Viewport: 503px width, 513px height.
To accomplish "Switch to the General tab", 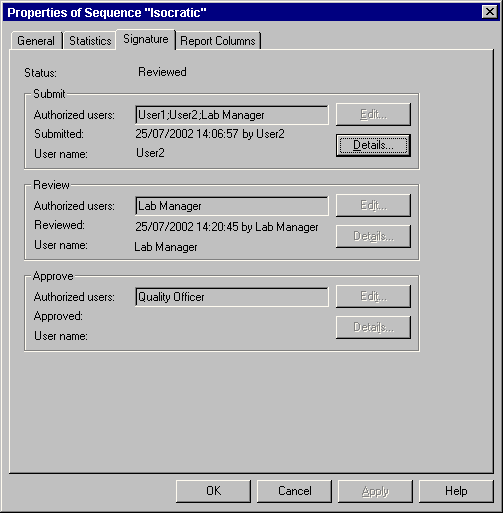I will [x=36, y=41].
